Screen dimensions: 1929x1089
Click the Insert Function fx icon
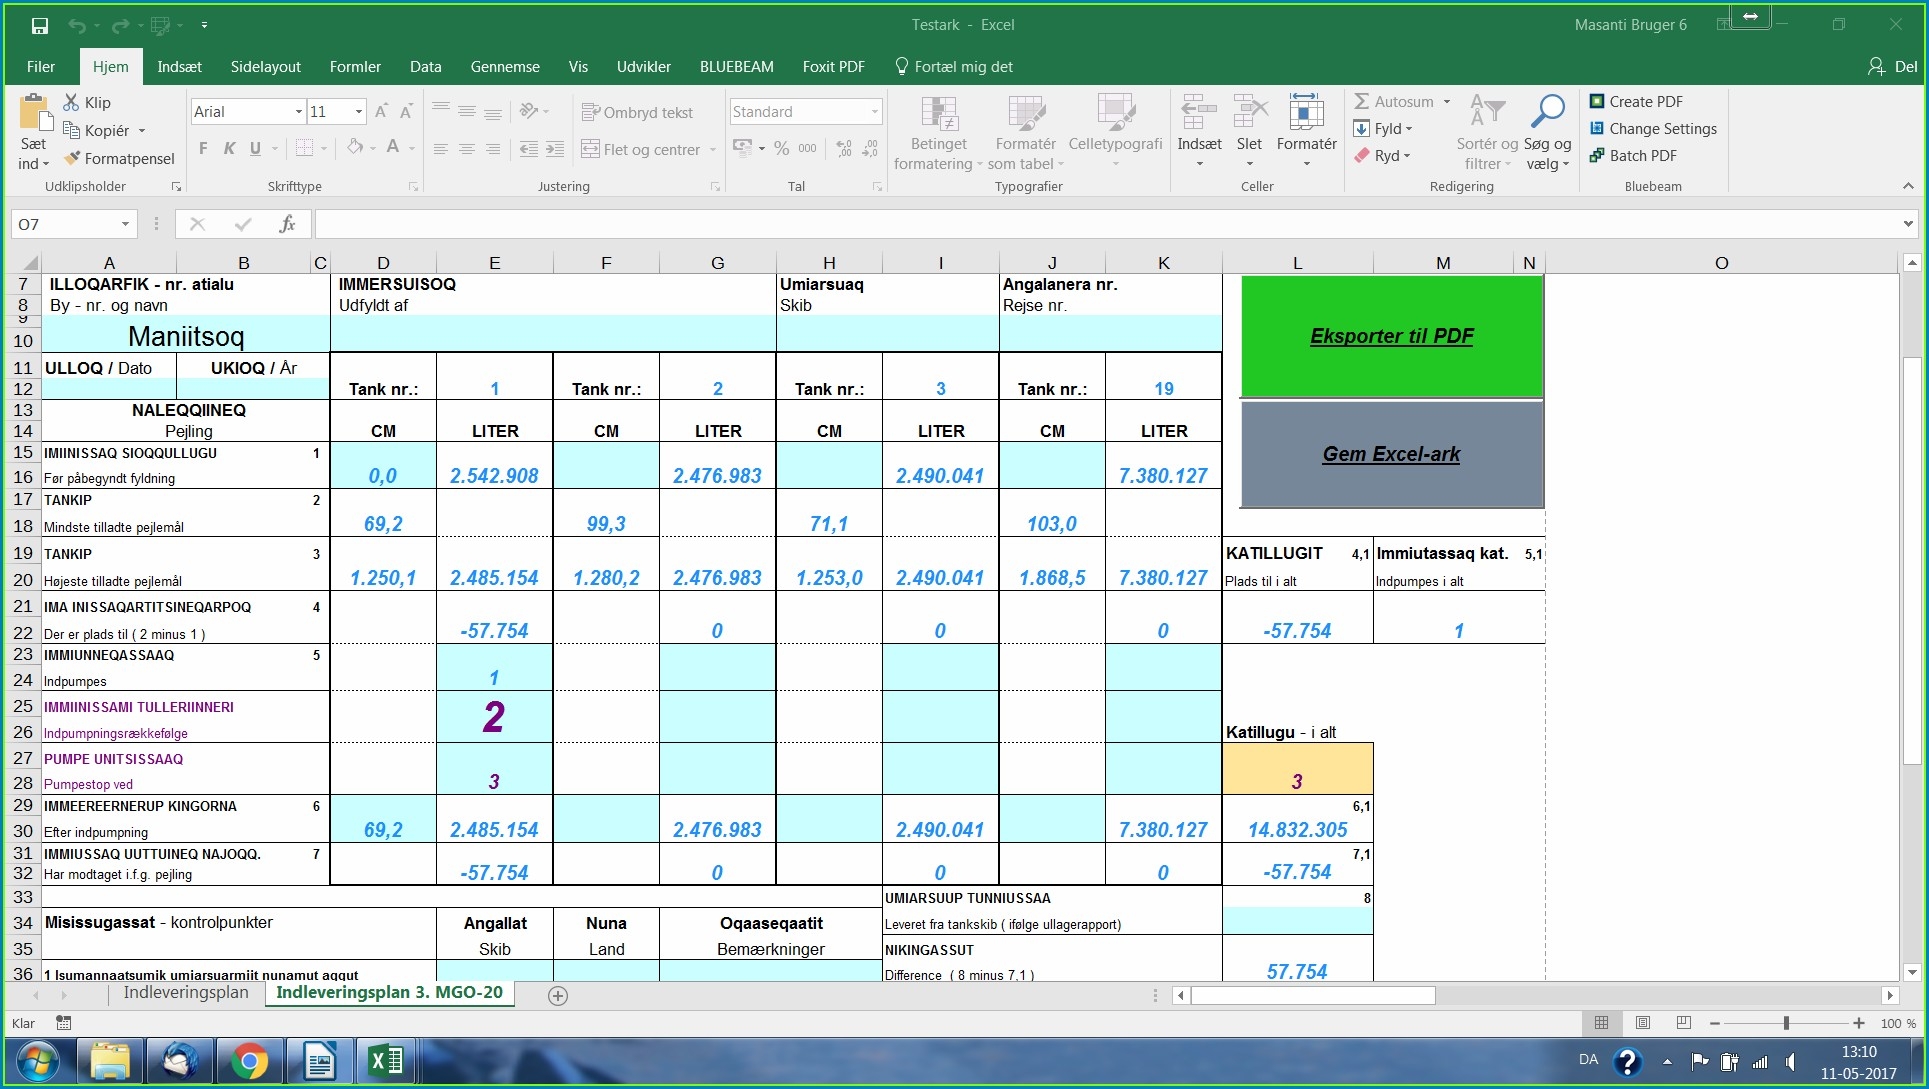[287, 224]
